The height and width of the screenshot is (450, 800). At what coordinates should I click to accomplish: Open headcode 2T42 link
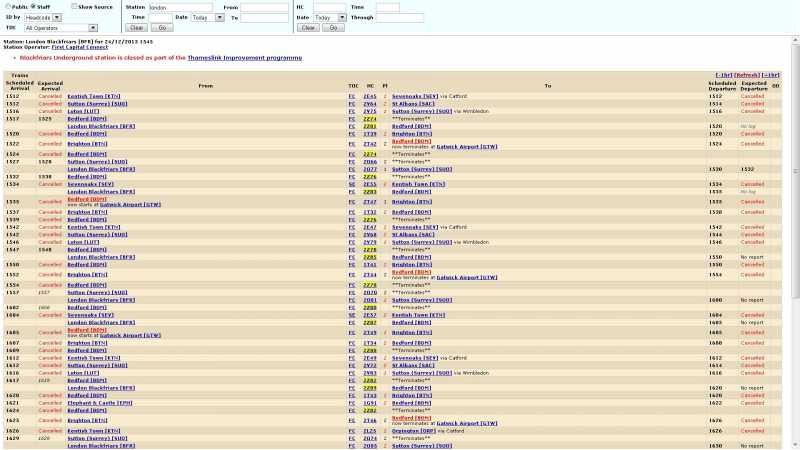coord(370,144)
